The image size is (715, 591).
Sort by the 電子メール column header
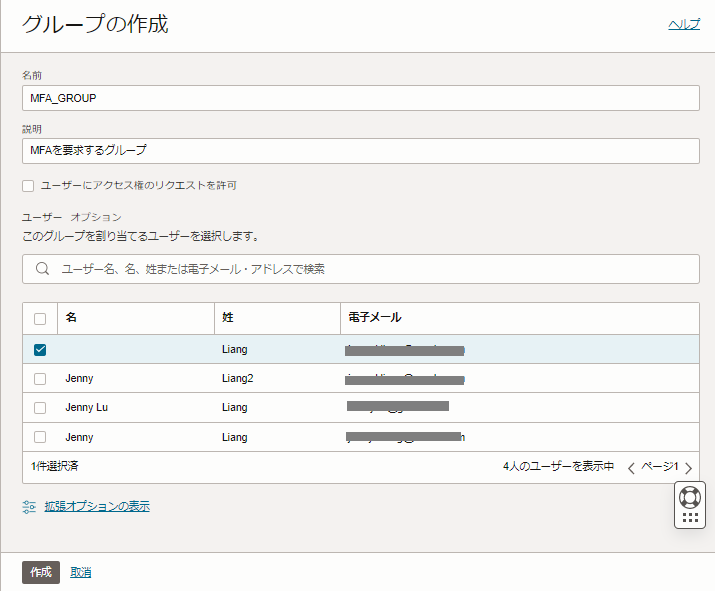pos(375,317)
